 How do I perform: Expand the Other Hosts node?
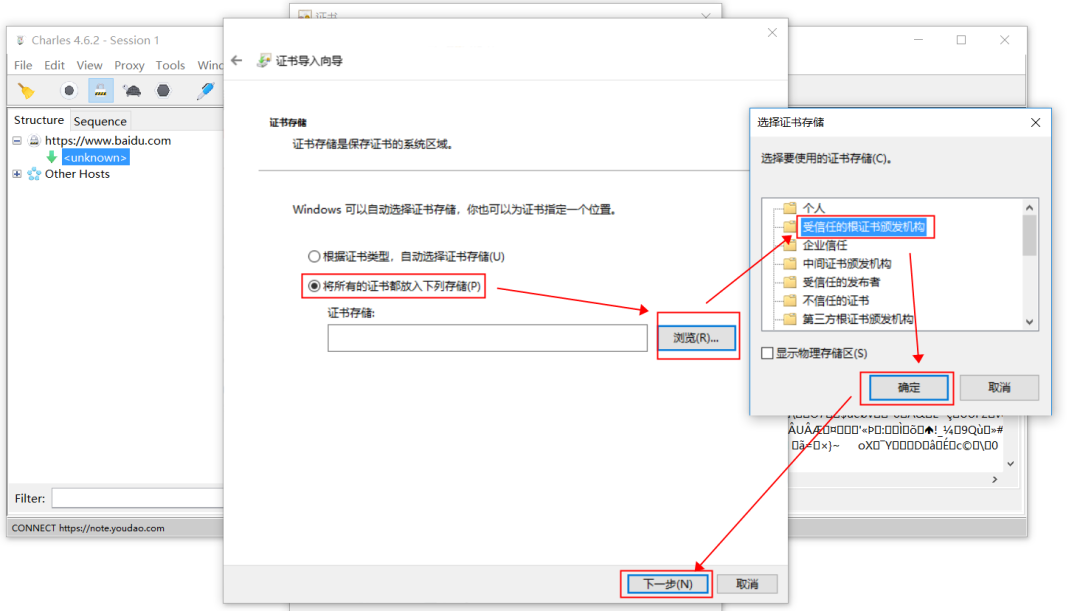coord(17,173)
